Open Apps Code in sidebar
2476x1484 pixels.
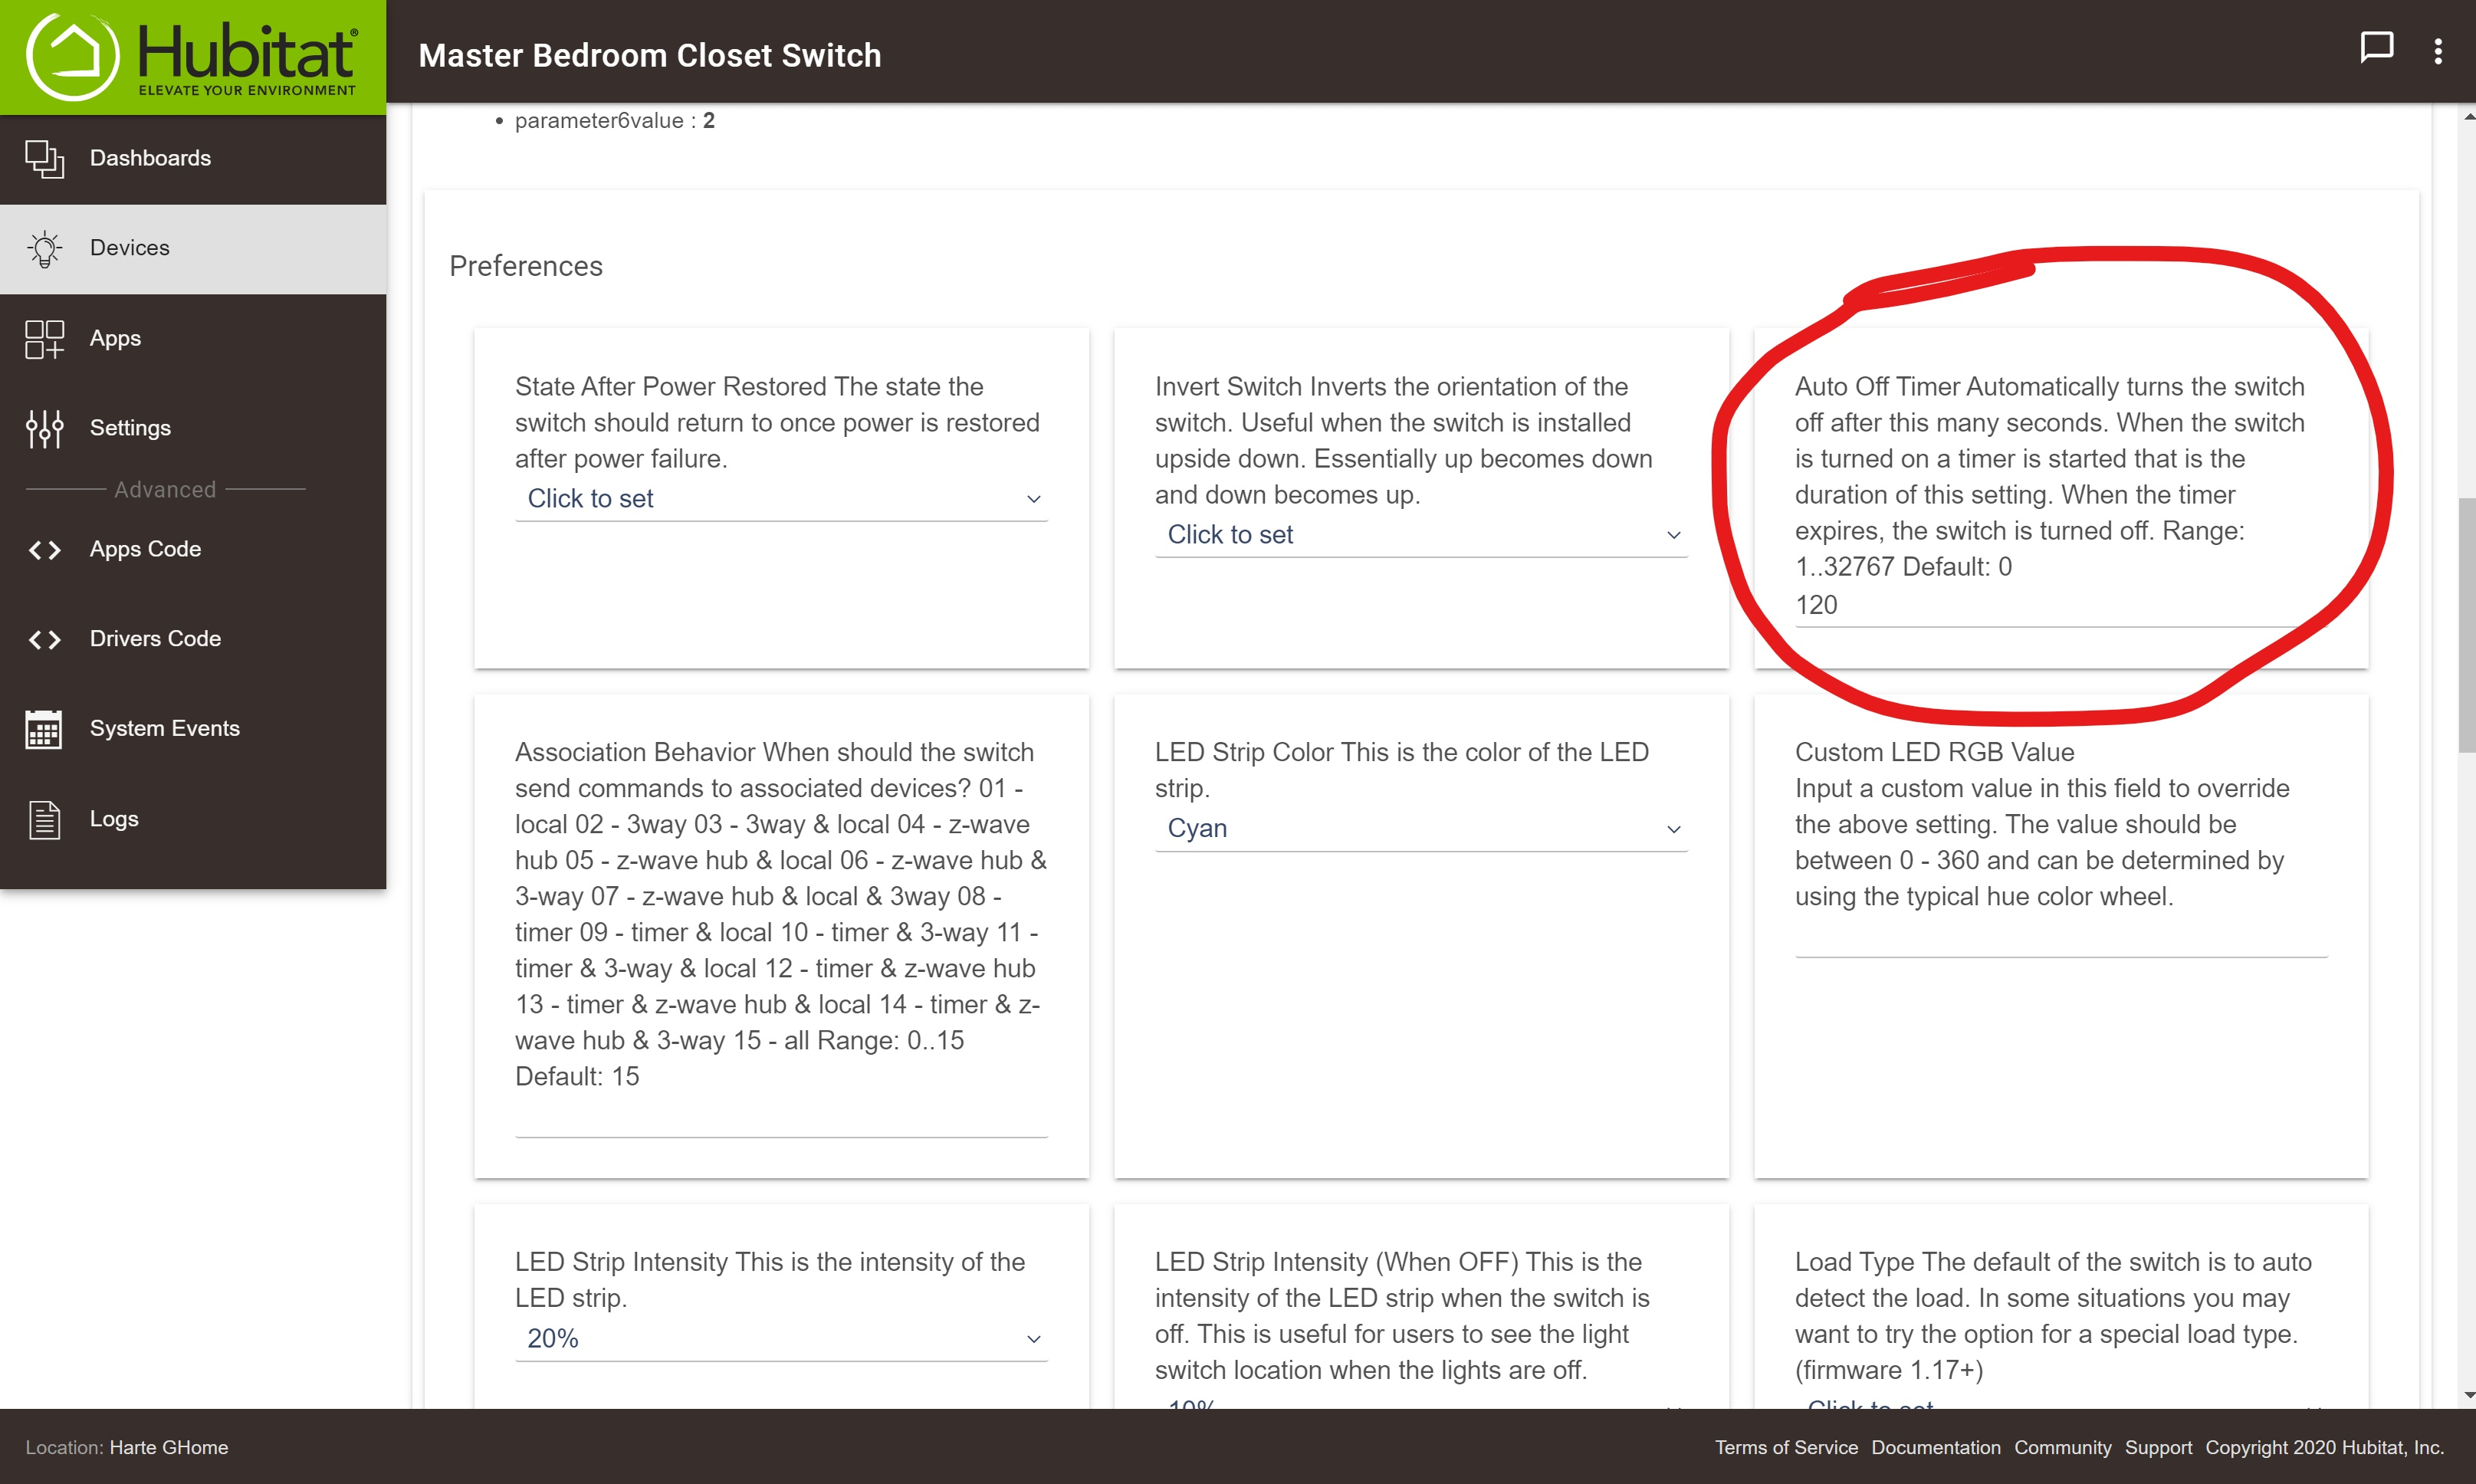pos(145,549)
